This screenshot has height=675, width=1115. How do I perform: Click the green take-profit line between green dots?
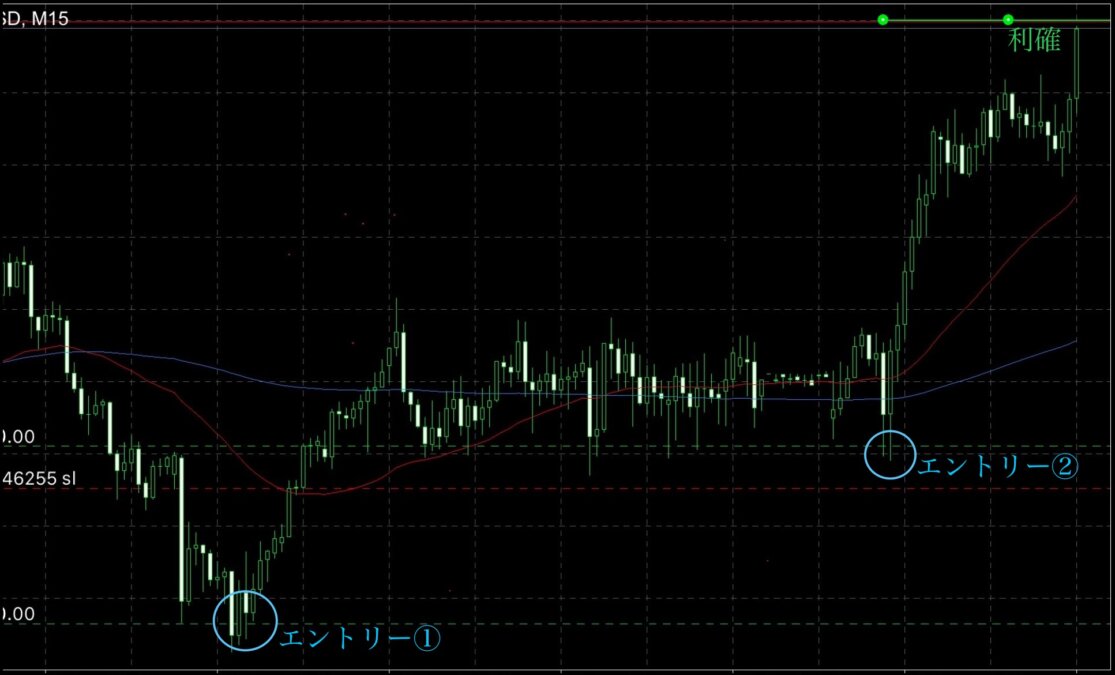(945, 19)
